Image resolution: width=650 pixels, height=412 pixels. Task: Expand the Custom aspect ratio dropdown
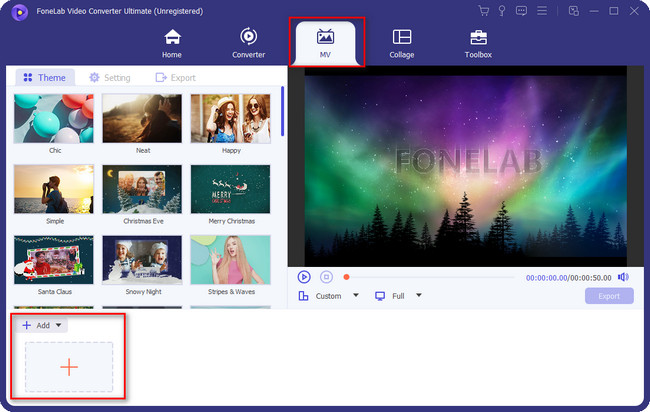[356, 296]
